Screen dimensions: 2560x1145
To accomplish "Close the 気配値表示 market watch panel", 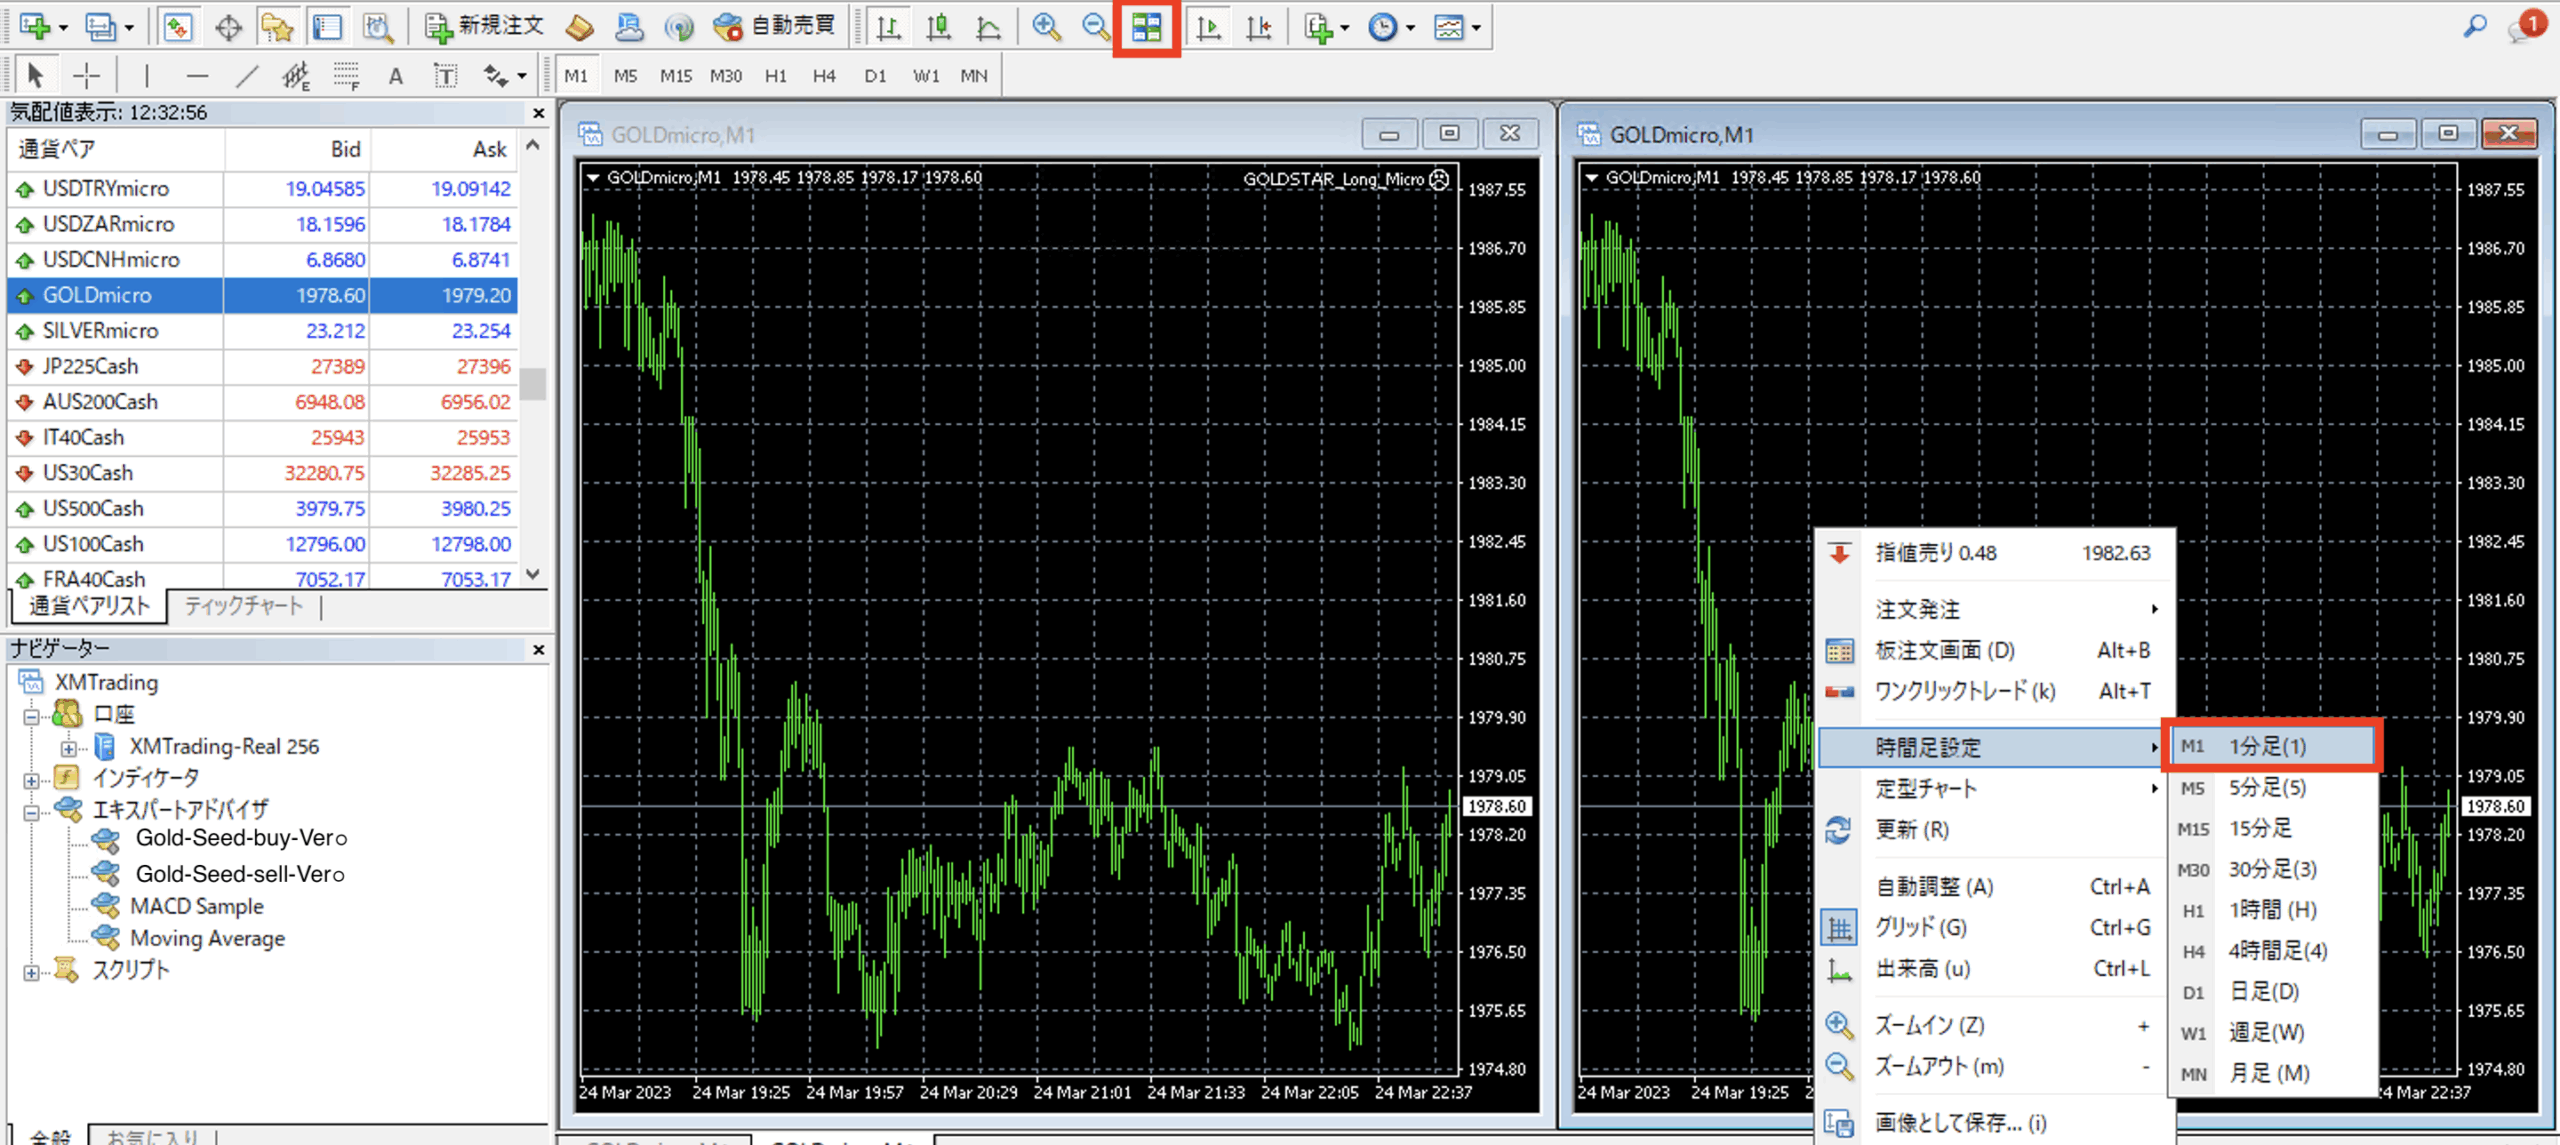I will click(538, 113).
